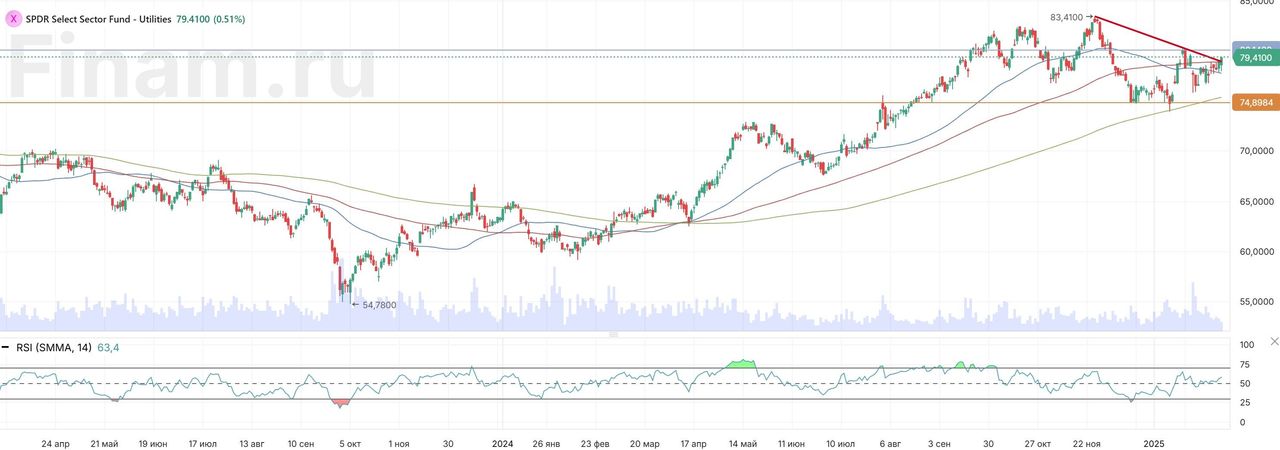Viewport: 1280px width, 450px height.
Task: Close the RSI indicator panel
Action: coord(1273,342)
